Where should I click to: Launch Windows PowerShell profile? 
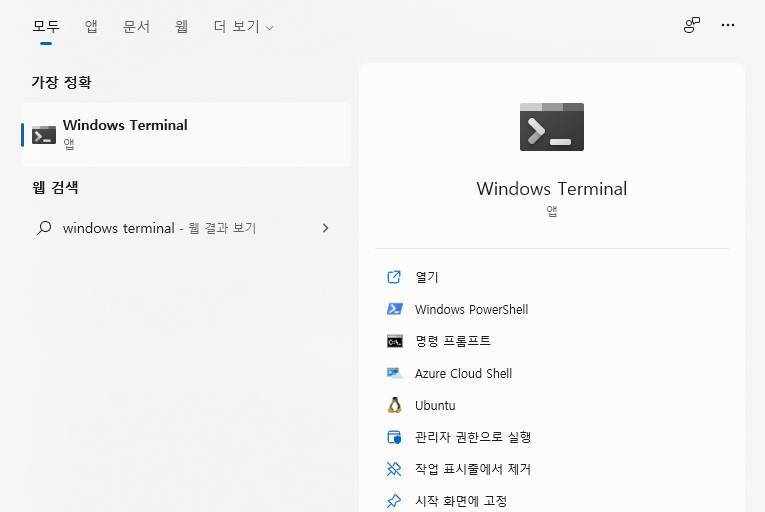coord(471,309)
